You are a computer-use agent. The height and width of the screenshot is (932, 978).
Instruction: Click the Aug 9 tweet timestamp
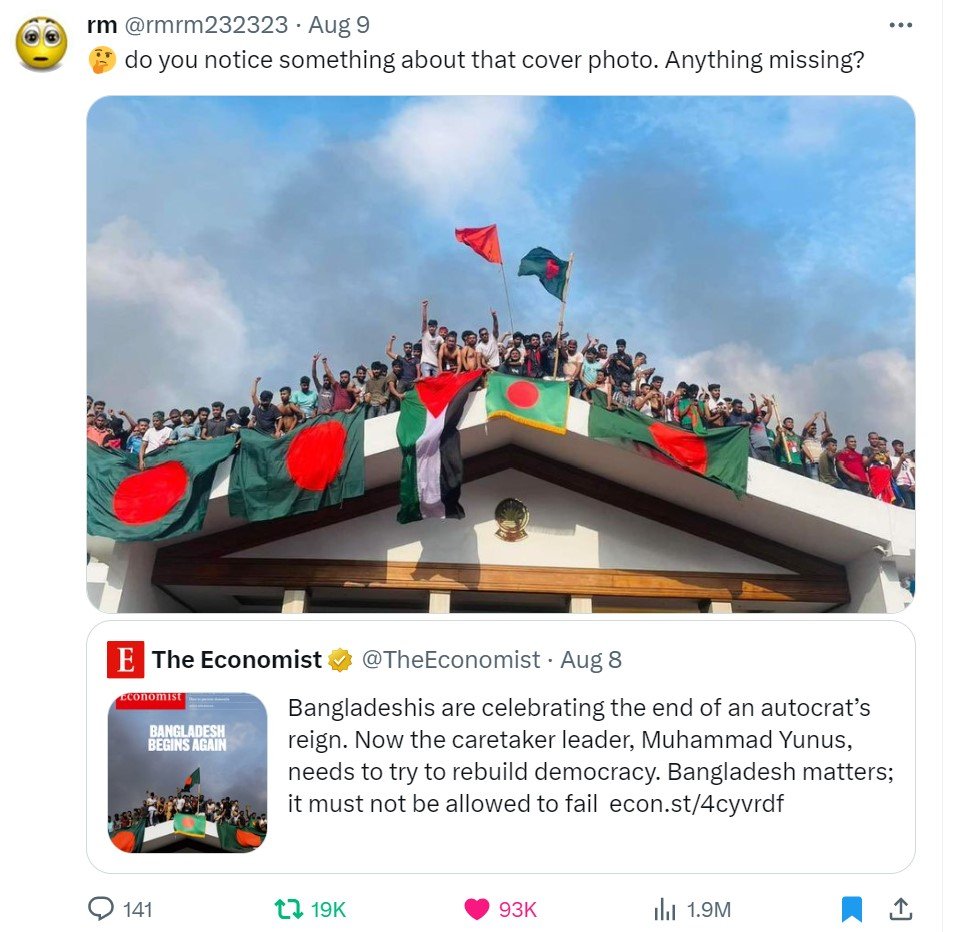point(339,25)
